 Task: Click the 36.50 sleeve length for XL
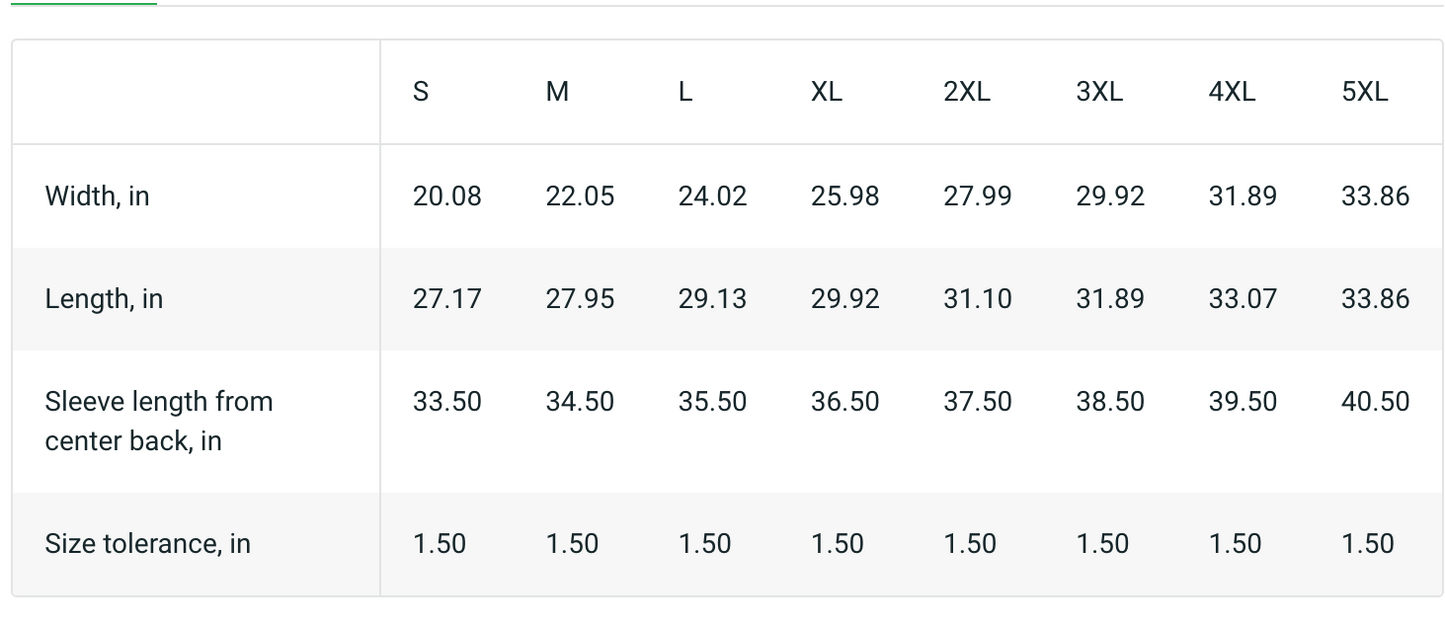click(844, 402)
